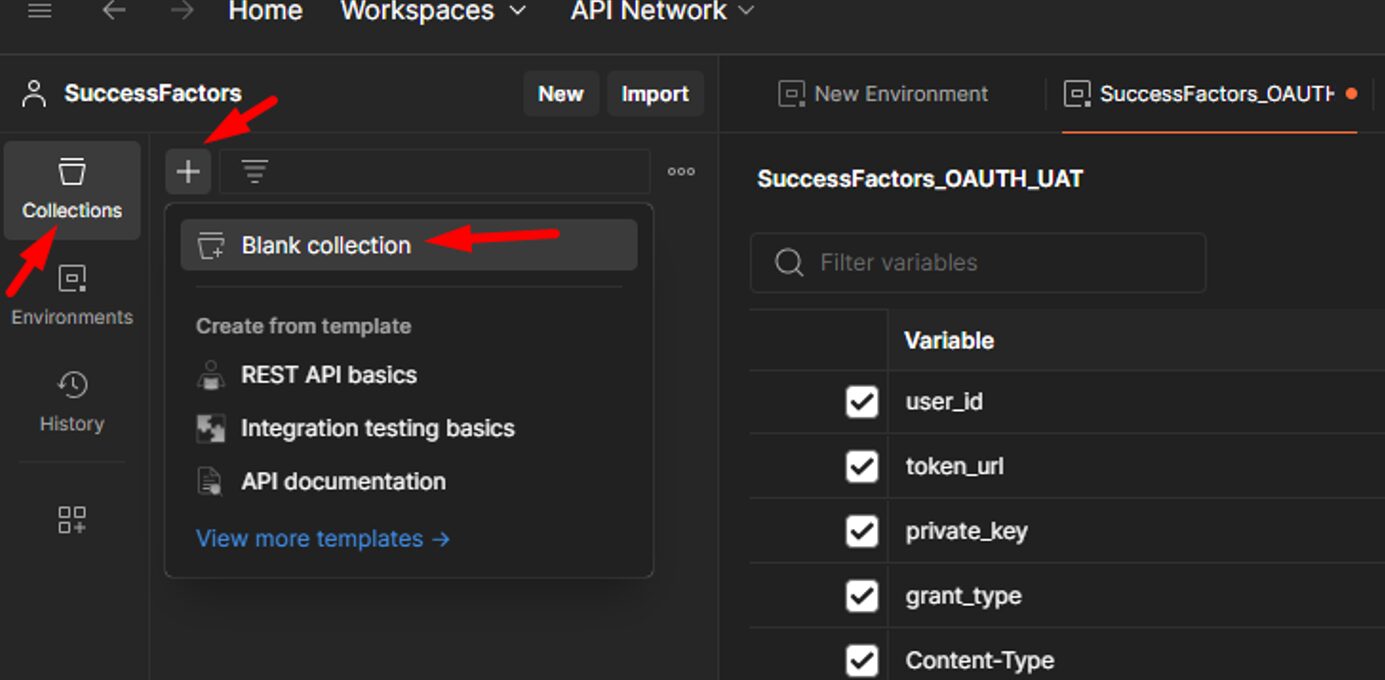Click the API documentation template icon
This screenshot has height=680, width=1385.
point(211,482)
